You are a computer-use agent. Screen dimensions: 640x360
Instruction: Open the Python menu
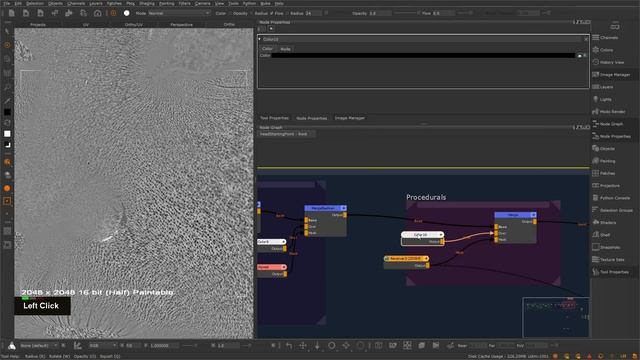[249, 3]
